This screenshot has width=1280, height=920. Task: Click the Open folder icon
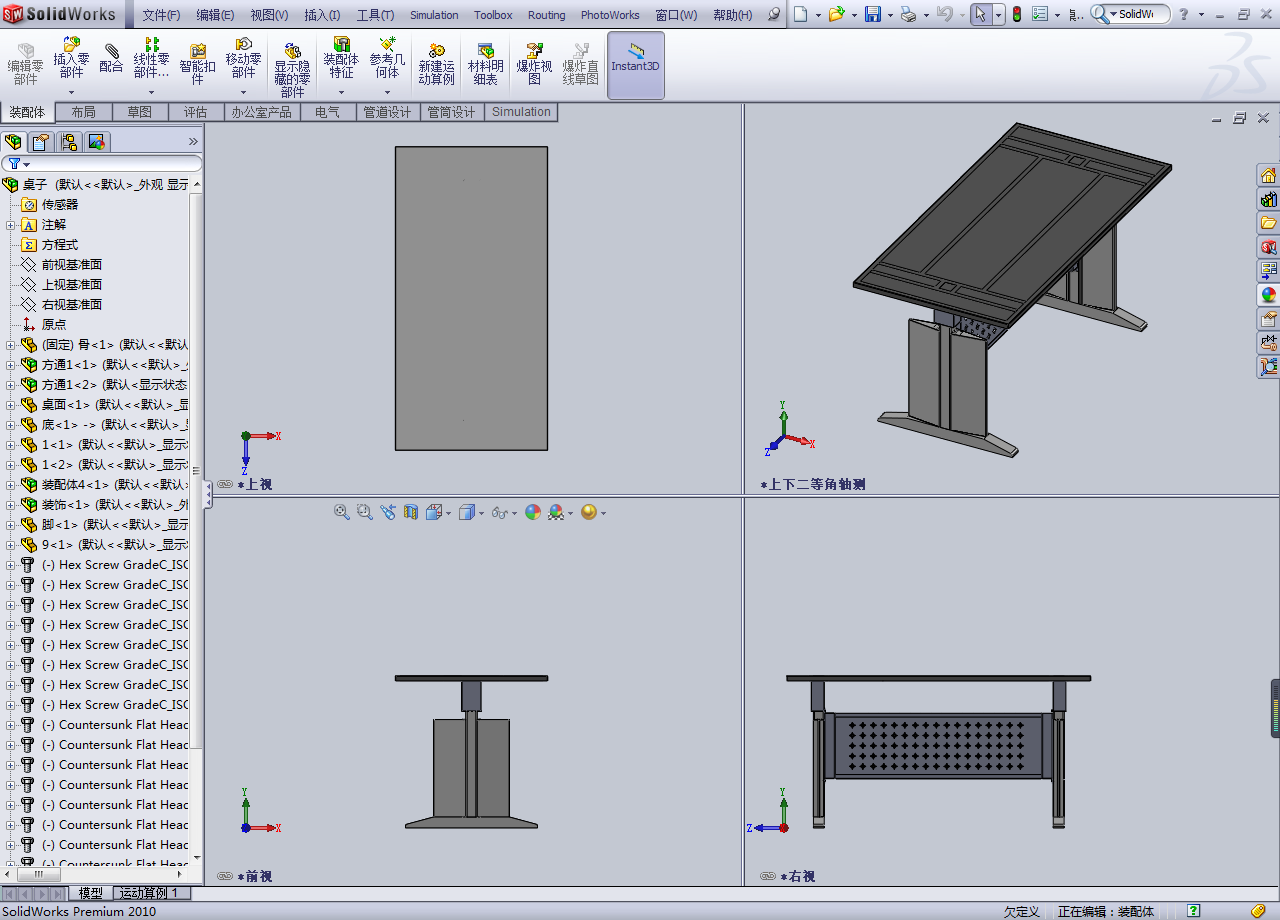click(x=836, y=14)
